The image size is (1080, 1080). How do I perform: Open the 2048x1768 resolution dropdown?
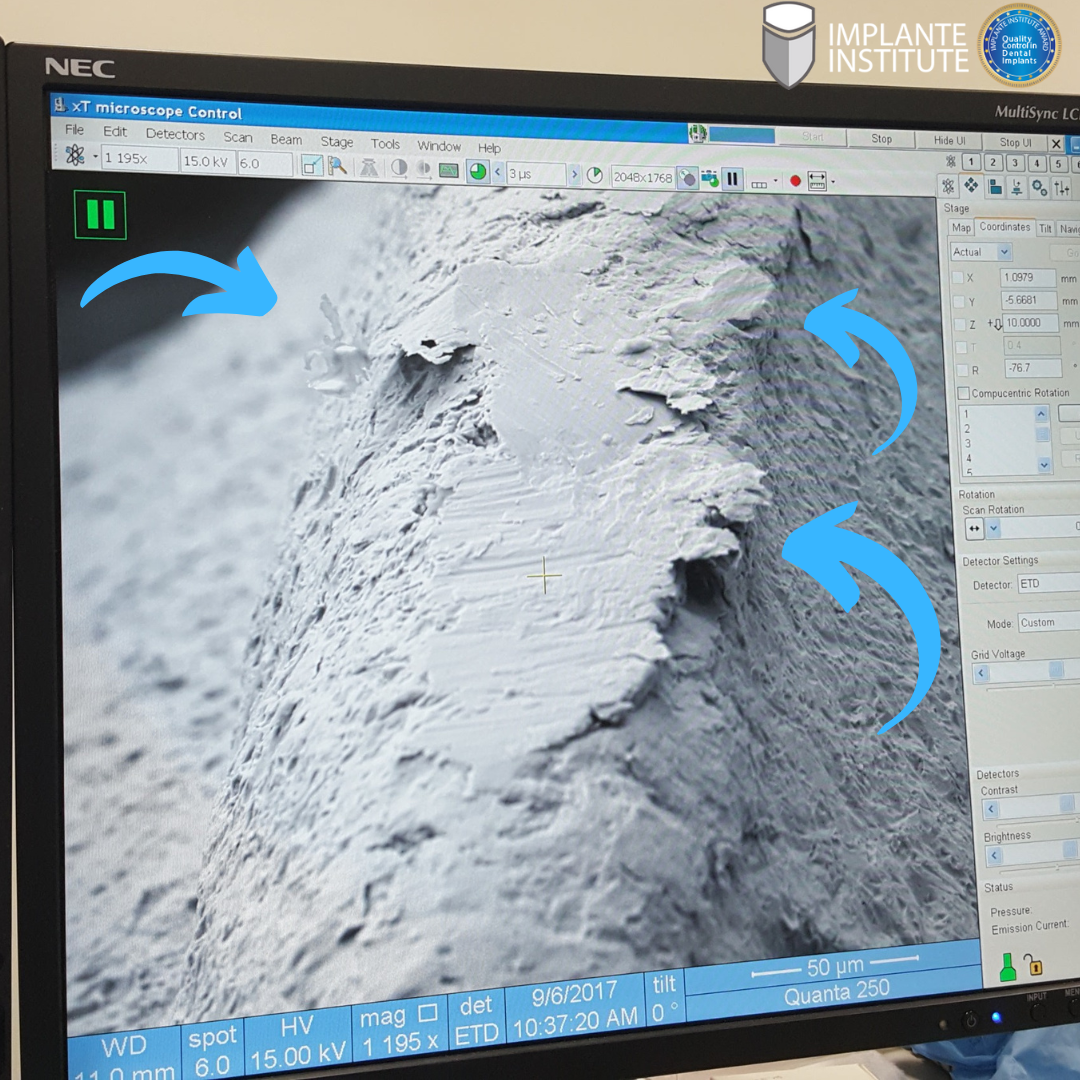point(642,177)
